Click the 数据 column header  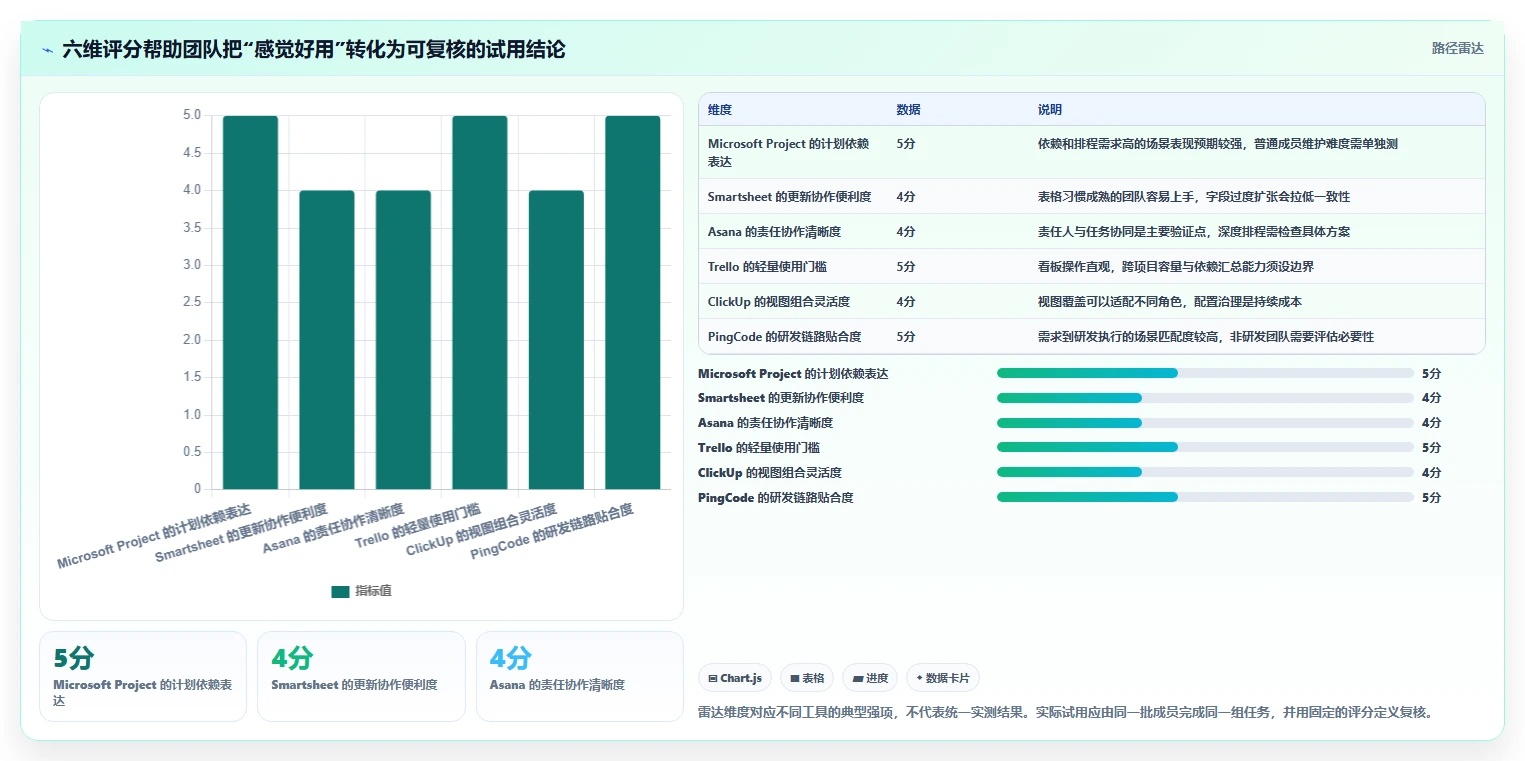coord(908,110)
